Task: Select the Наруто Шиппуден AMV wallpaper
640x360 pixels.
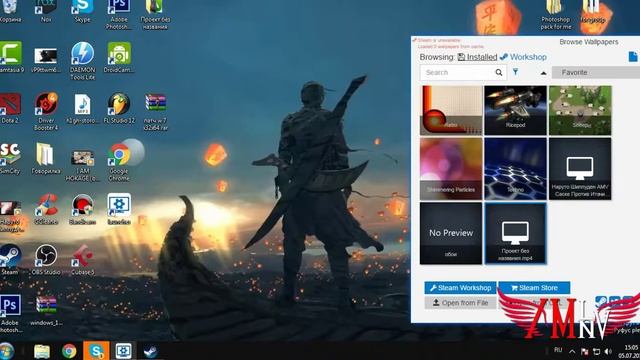Action: tap(580, 169)
